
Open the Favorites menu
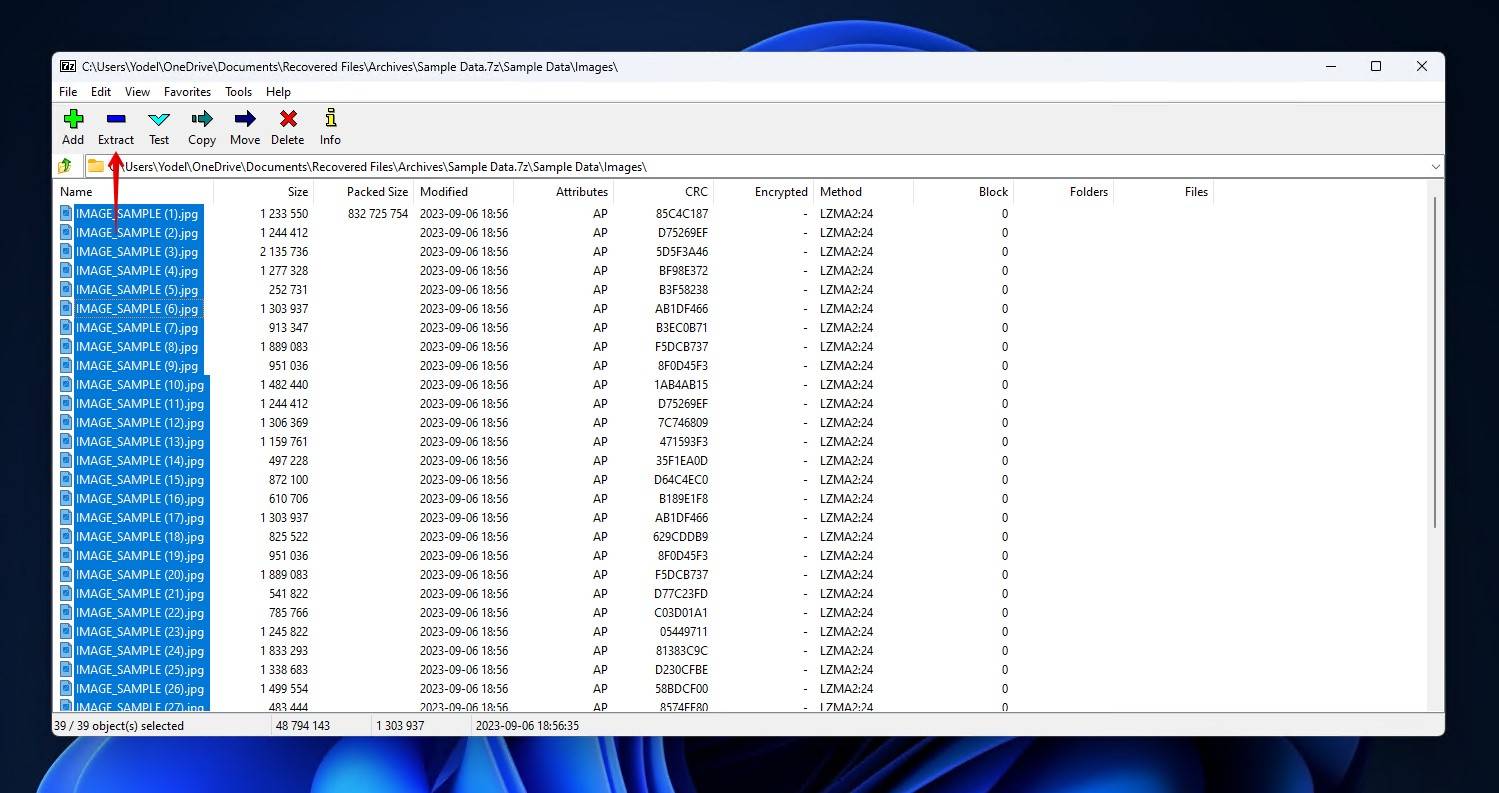[187, 92]
